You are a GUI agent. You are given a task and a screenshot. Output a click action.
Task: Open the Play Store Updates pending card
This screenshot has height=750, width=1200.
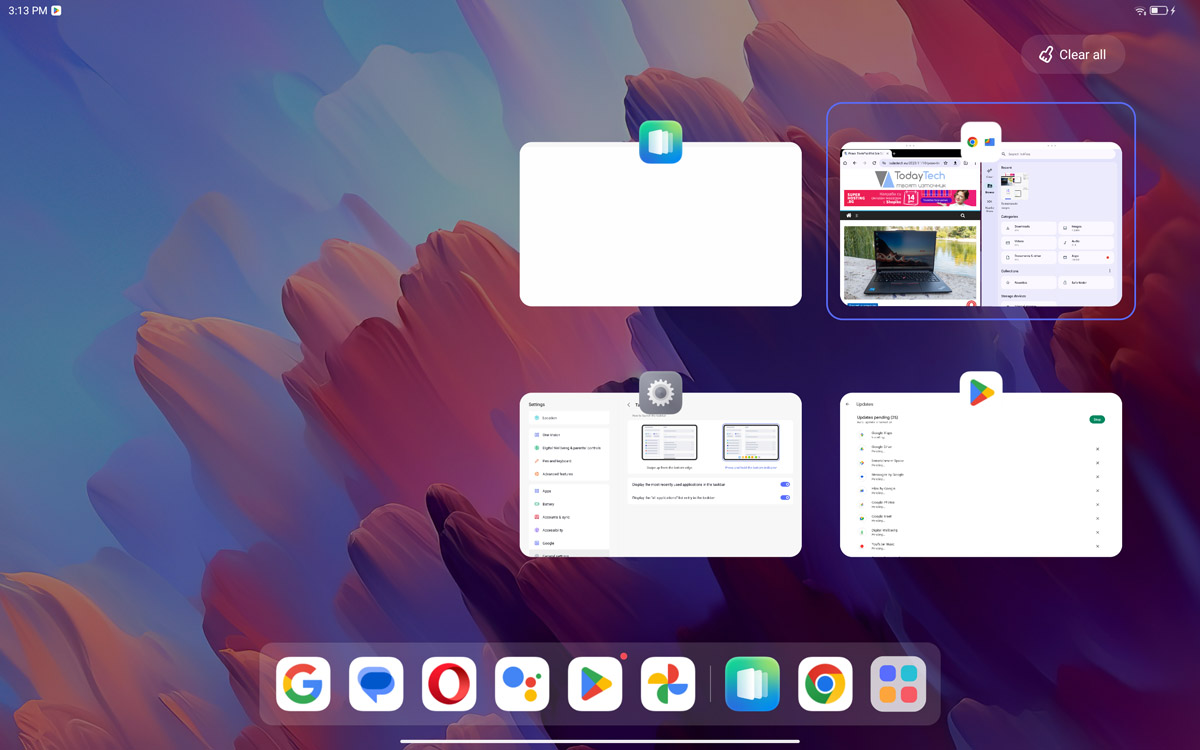point(981,475)
